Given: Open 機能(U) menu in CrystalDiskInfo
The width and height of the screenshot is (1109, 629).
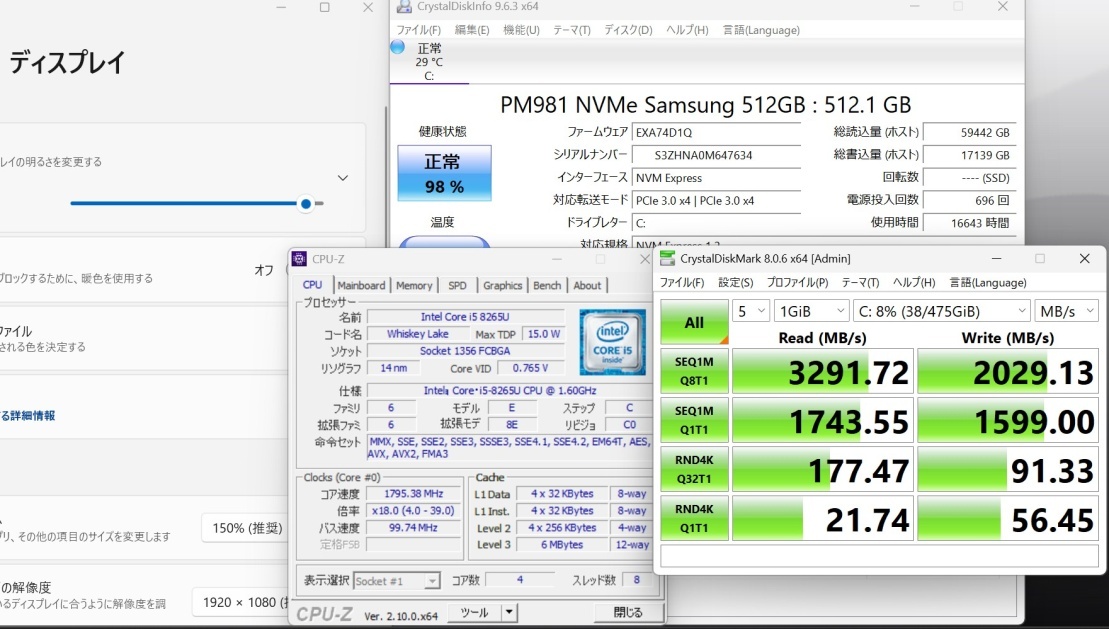Looking at the screenshot, I should [521, 30].
